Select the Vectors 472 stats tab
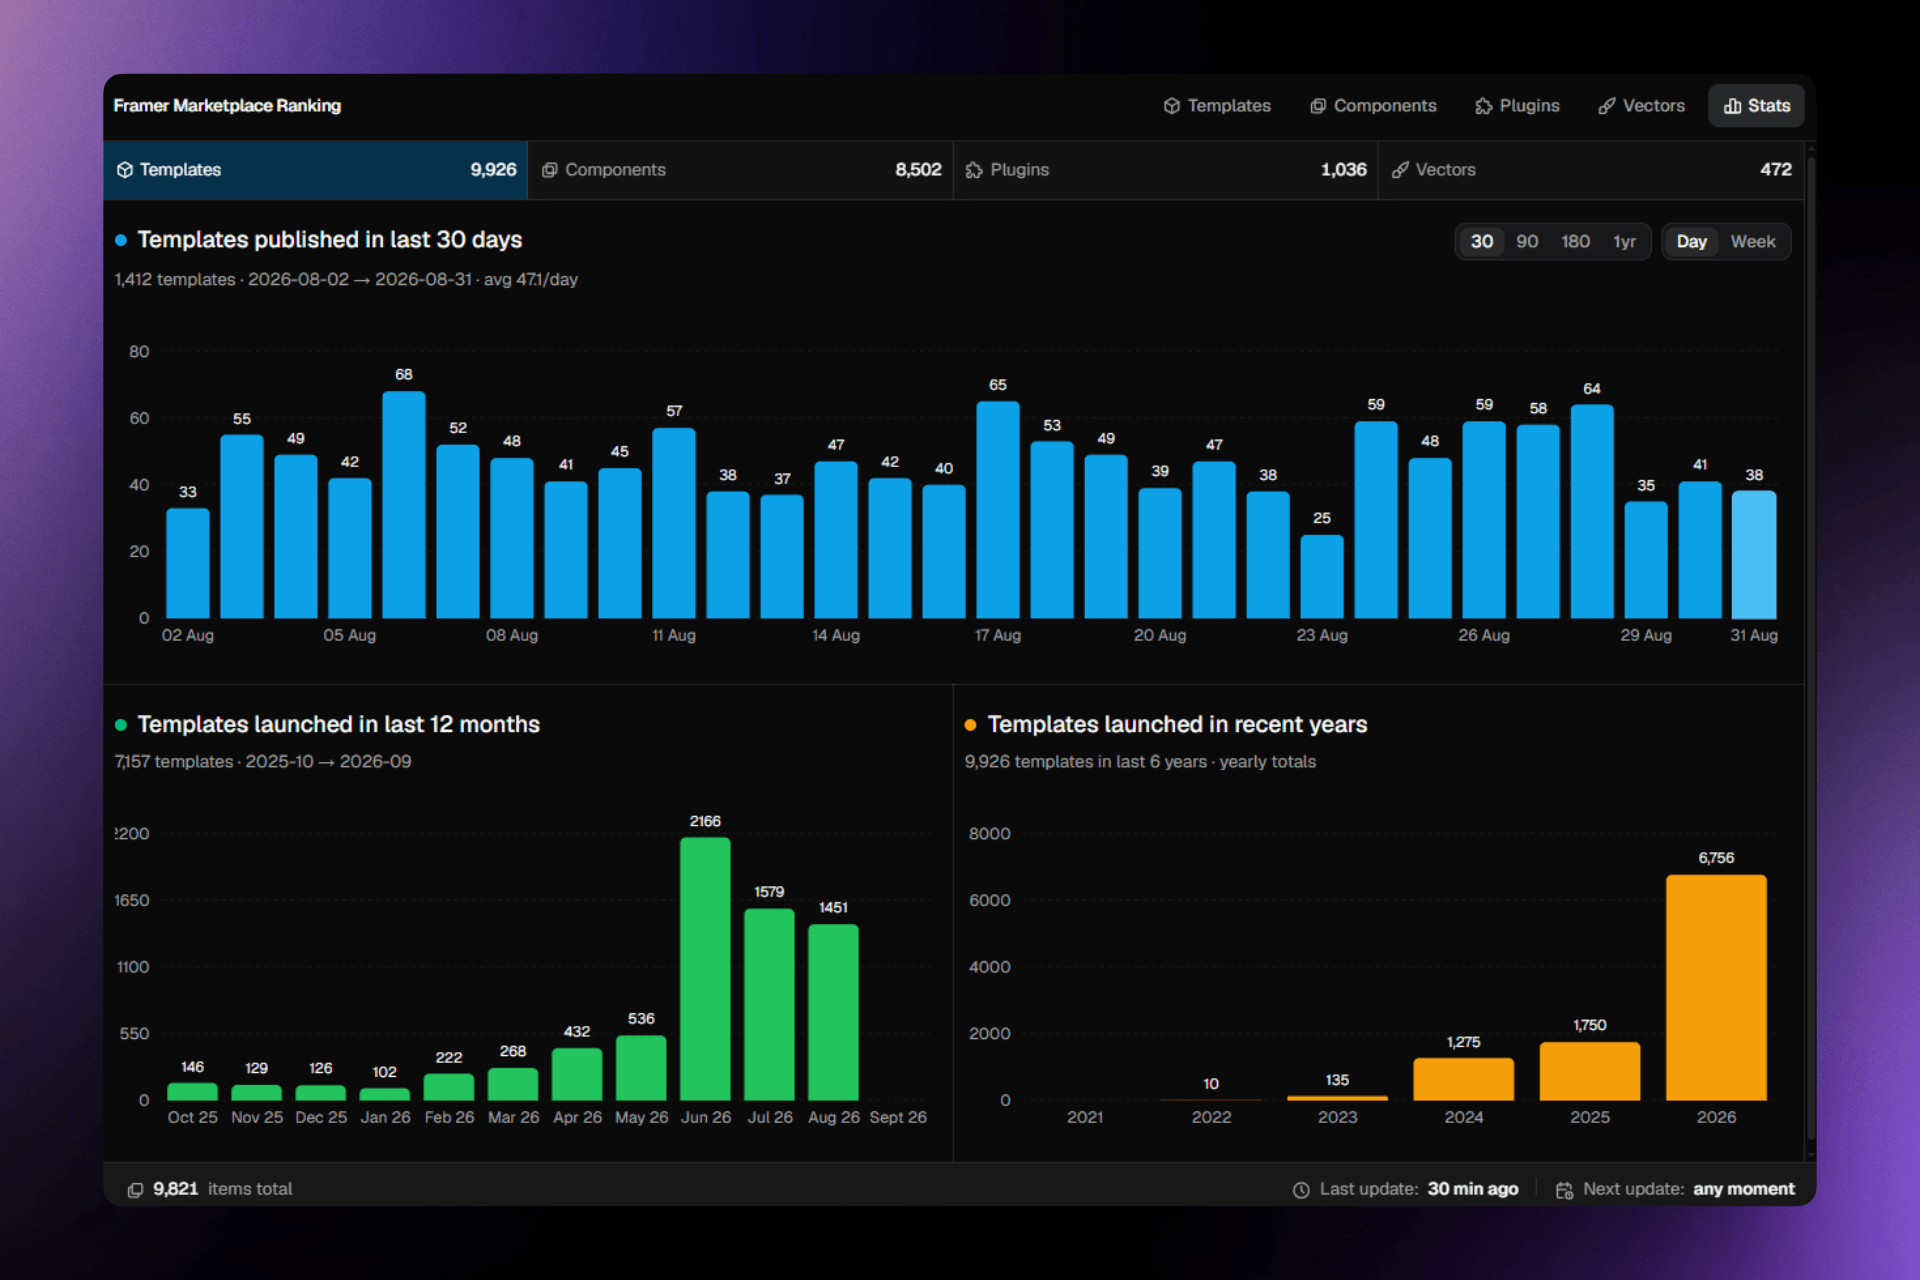1920x1280 pixels. pyautogui.click(x=1591, y=170)
